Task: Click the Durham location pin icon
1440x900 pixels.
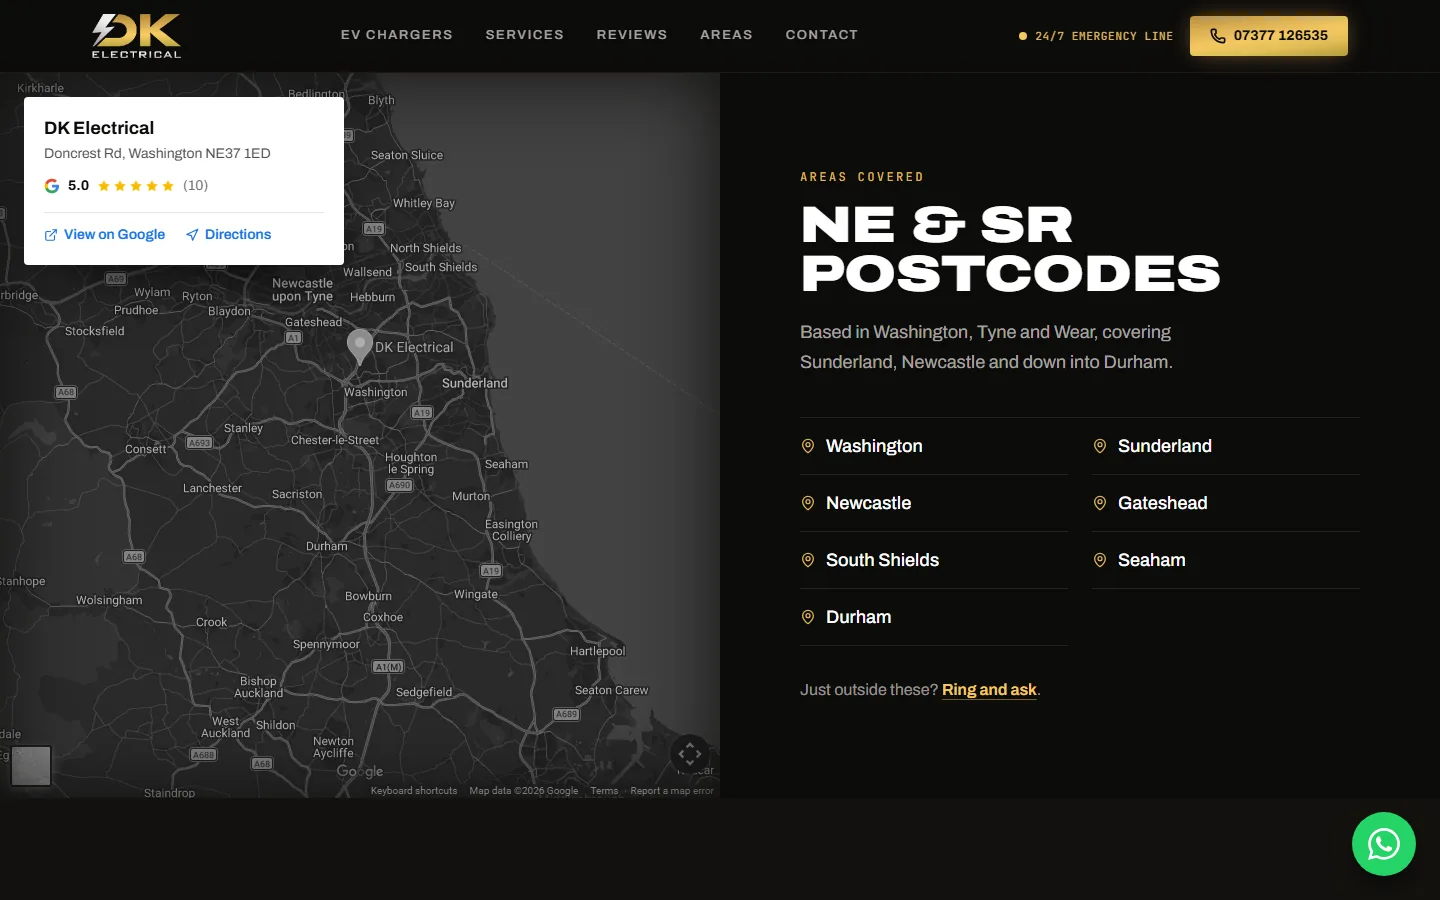Action: tap(808, 617)
